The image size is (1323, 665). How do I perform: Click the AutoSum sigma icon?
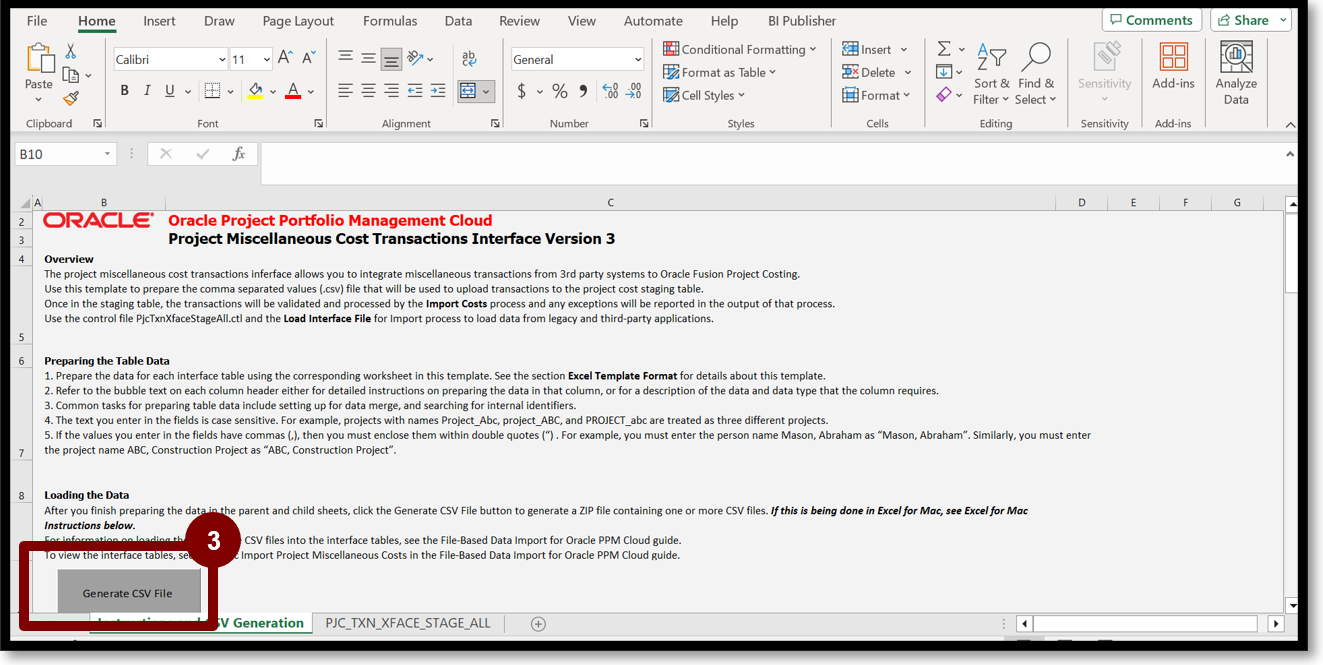944,49
